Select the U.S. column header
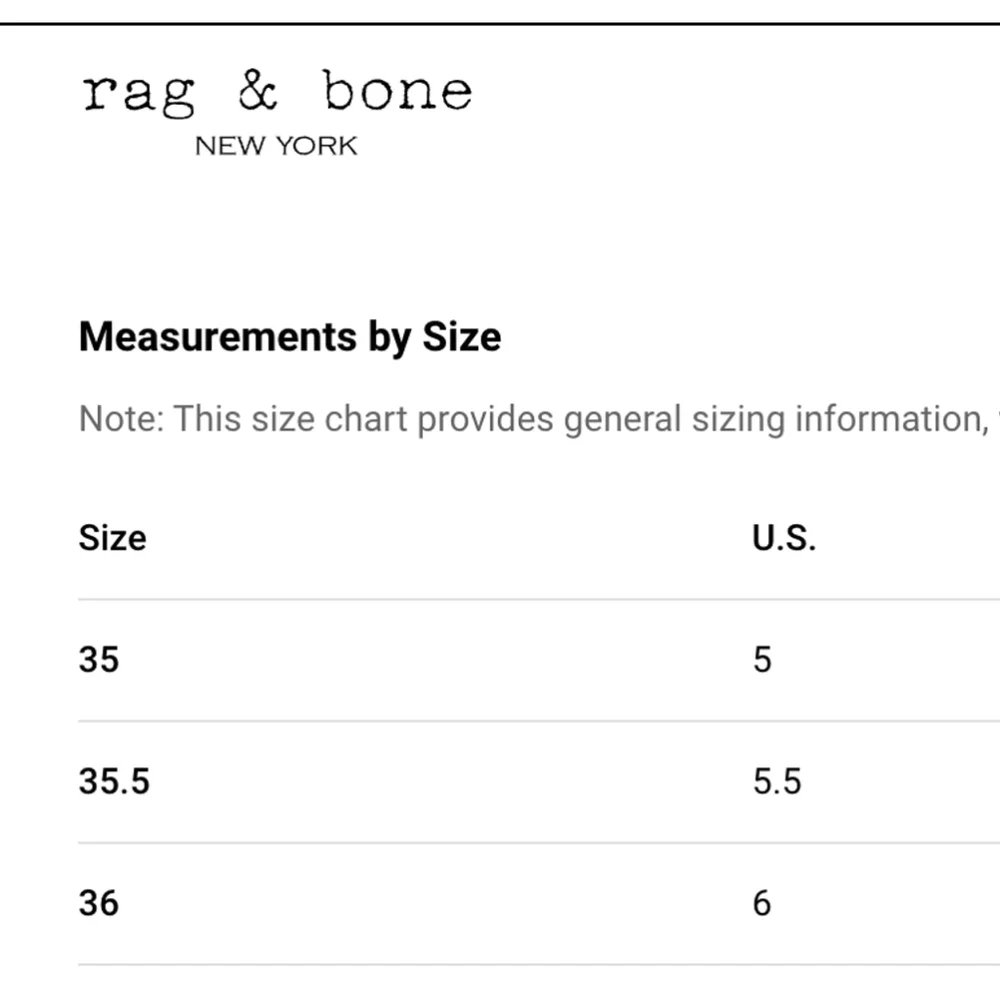Viewport: 1000px width, 1000px height. pos(784,538)
